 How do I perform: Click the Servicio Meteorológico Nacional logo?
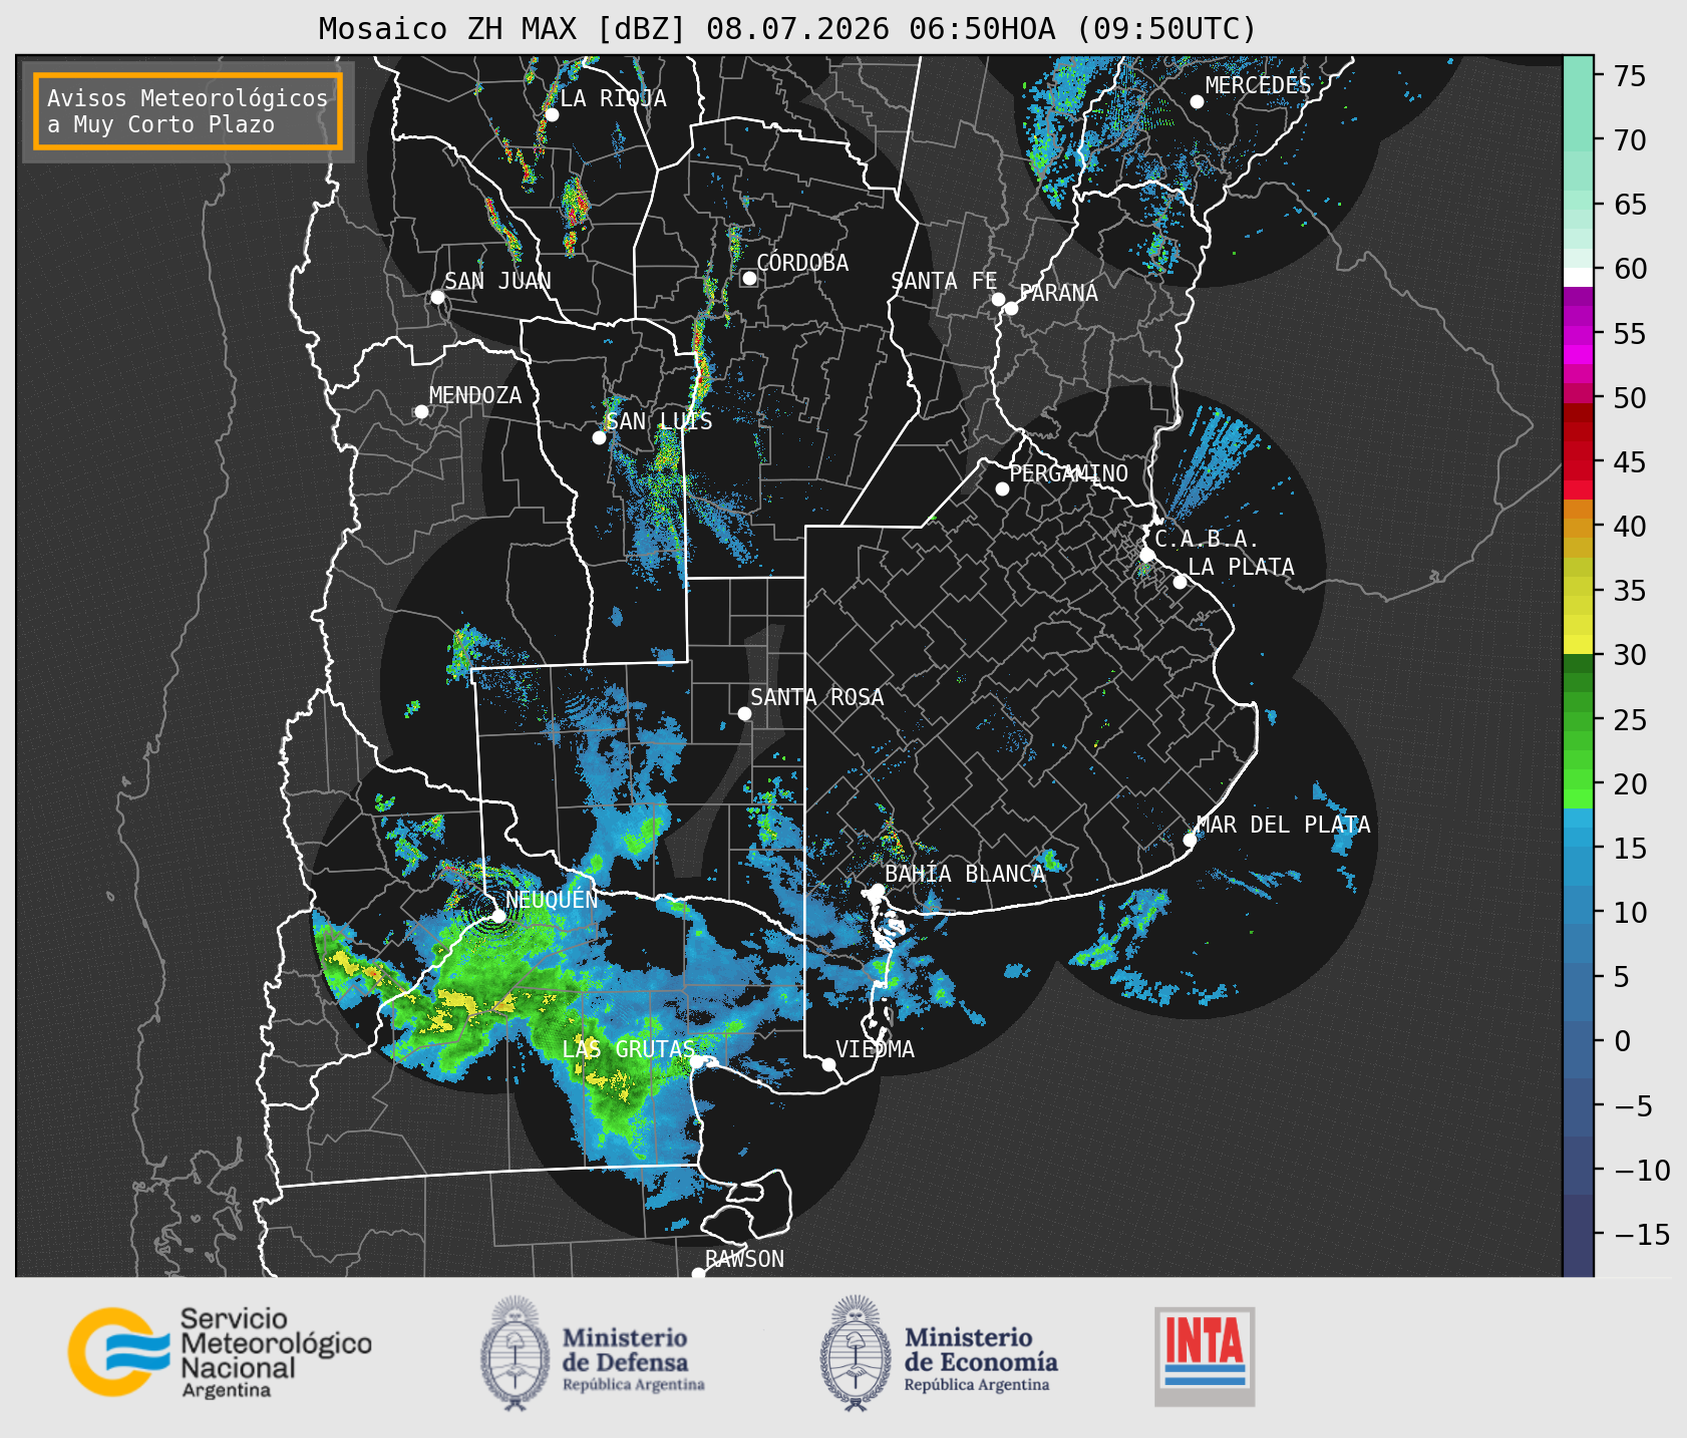coord(220,1353)
